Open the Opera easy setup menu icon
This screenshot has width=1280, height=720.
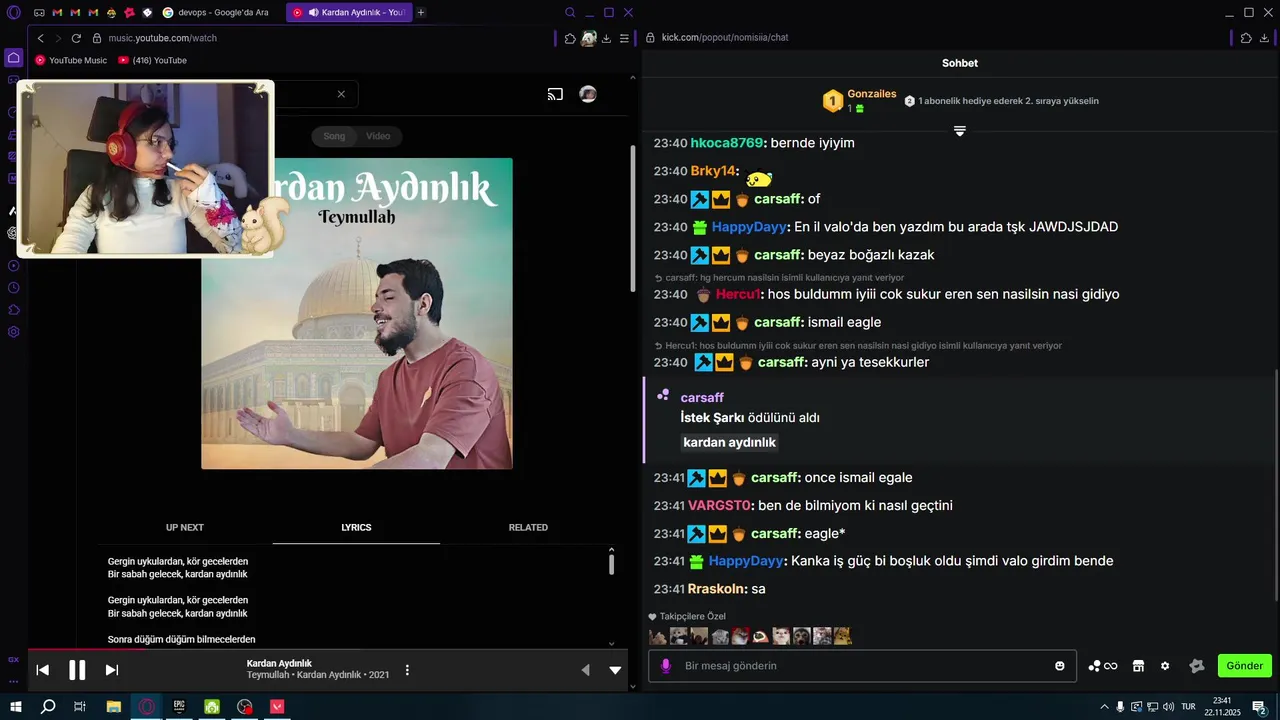point(624,38)
